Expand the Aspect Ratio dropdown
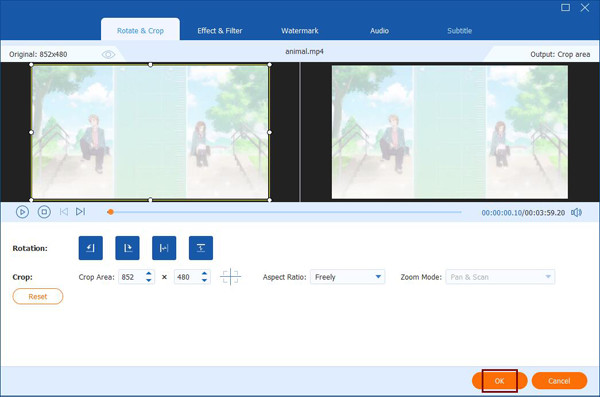 click(x=347, y=277)
